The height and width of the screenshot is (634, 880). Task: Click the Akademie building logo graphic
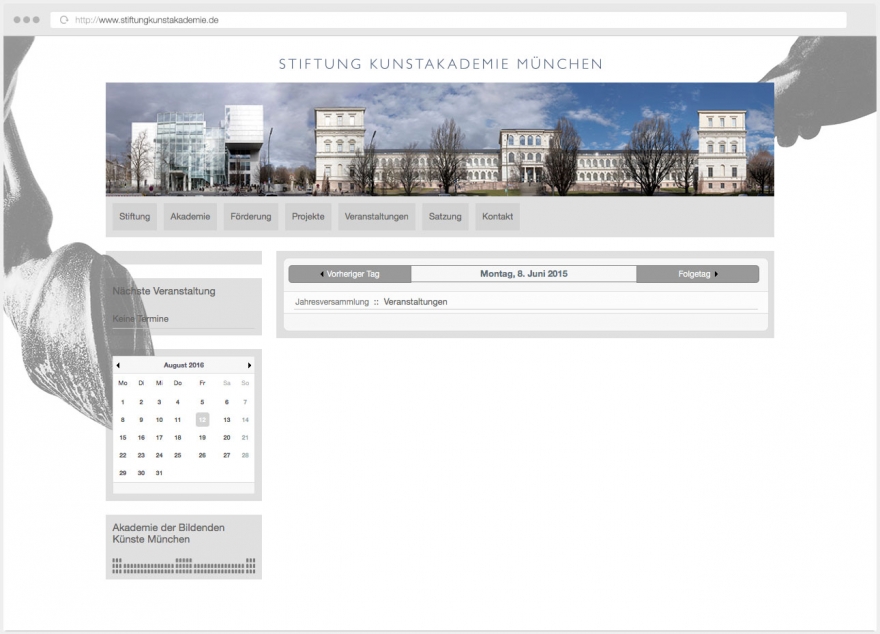click(184, 566)
